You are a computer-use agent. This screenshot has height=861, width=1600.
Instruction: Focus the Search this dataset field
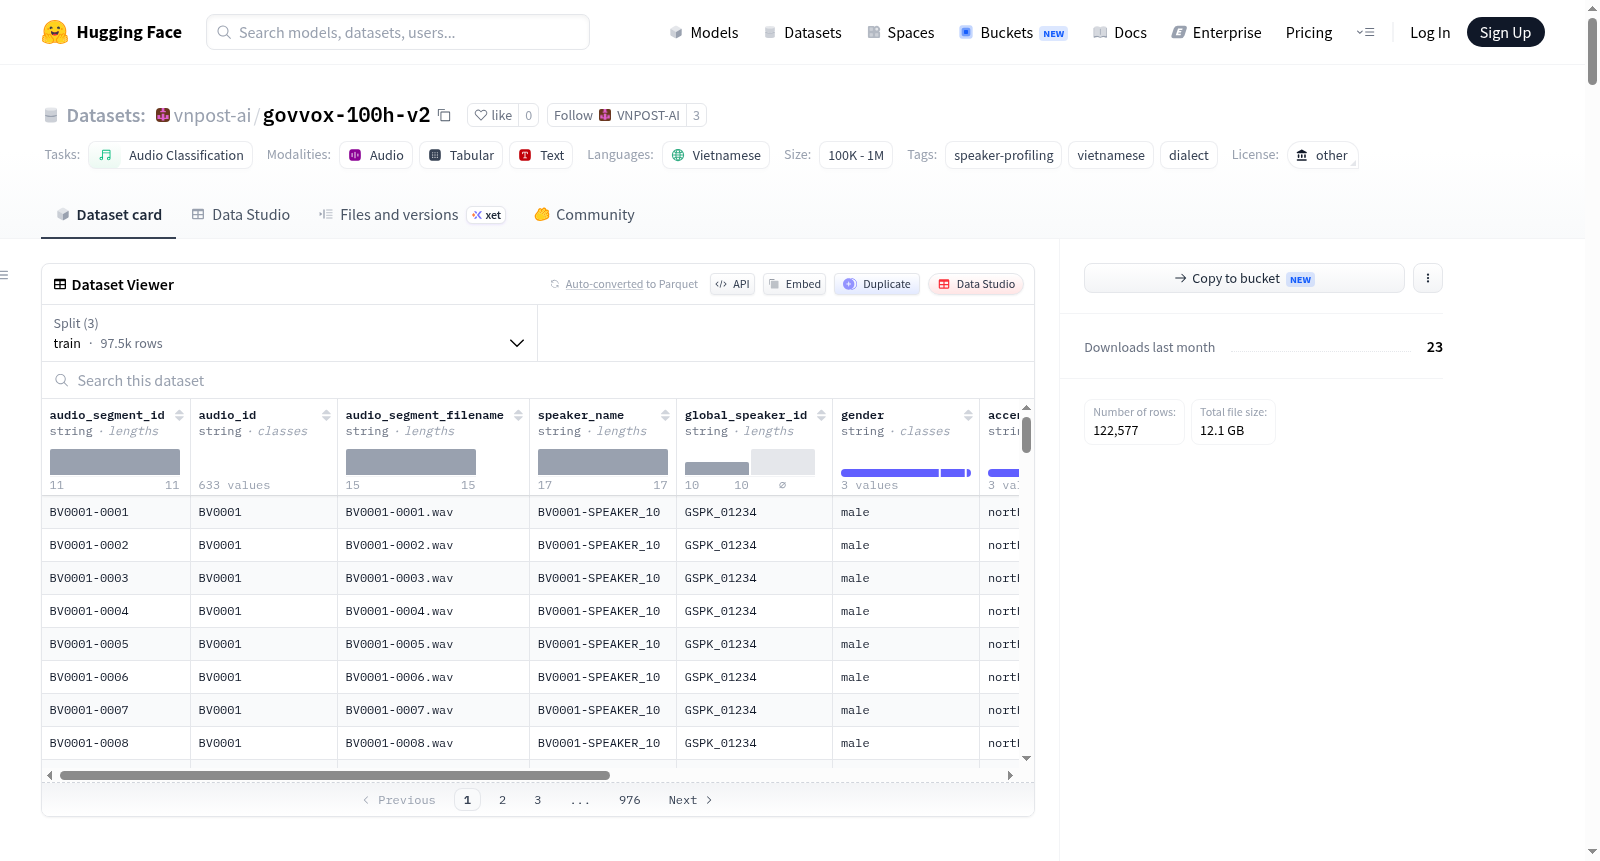tap(538, 380)
